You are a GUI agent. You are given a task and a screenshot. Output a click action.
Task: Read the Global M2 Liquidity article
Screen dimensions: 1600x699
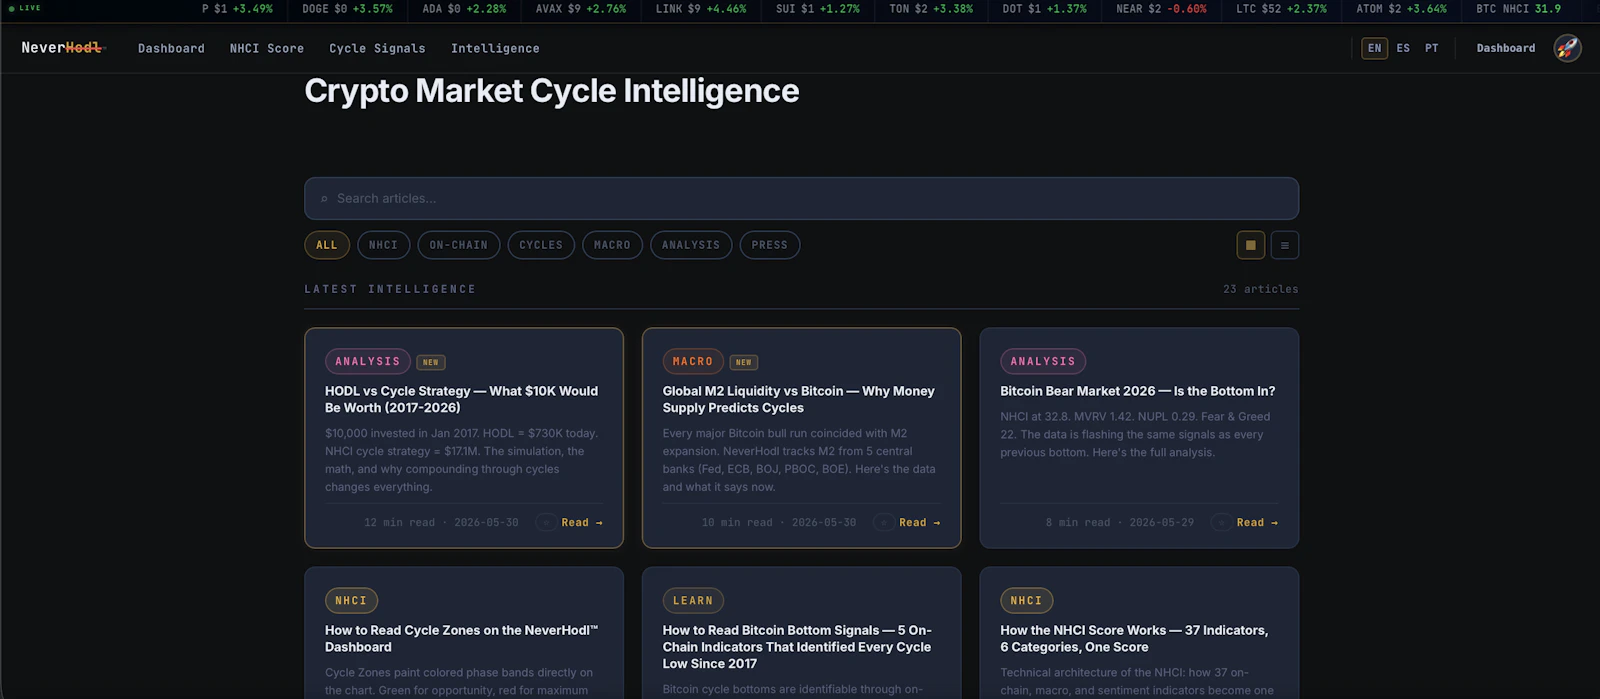point(920,522)
